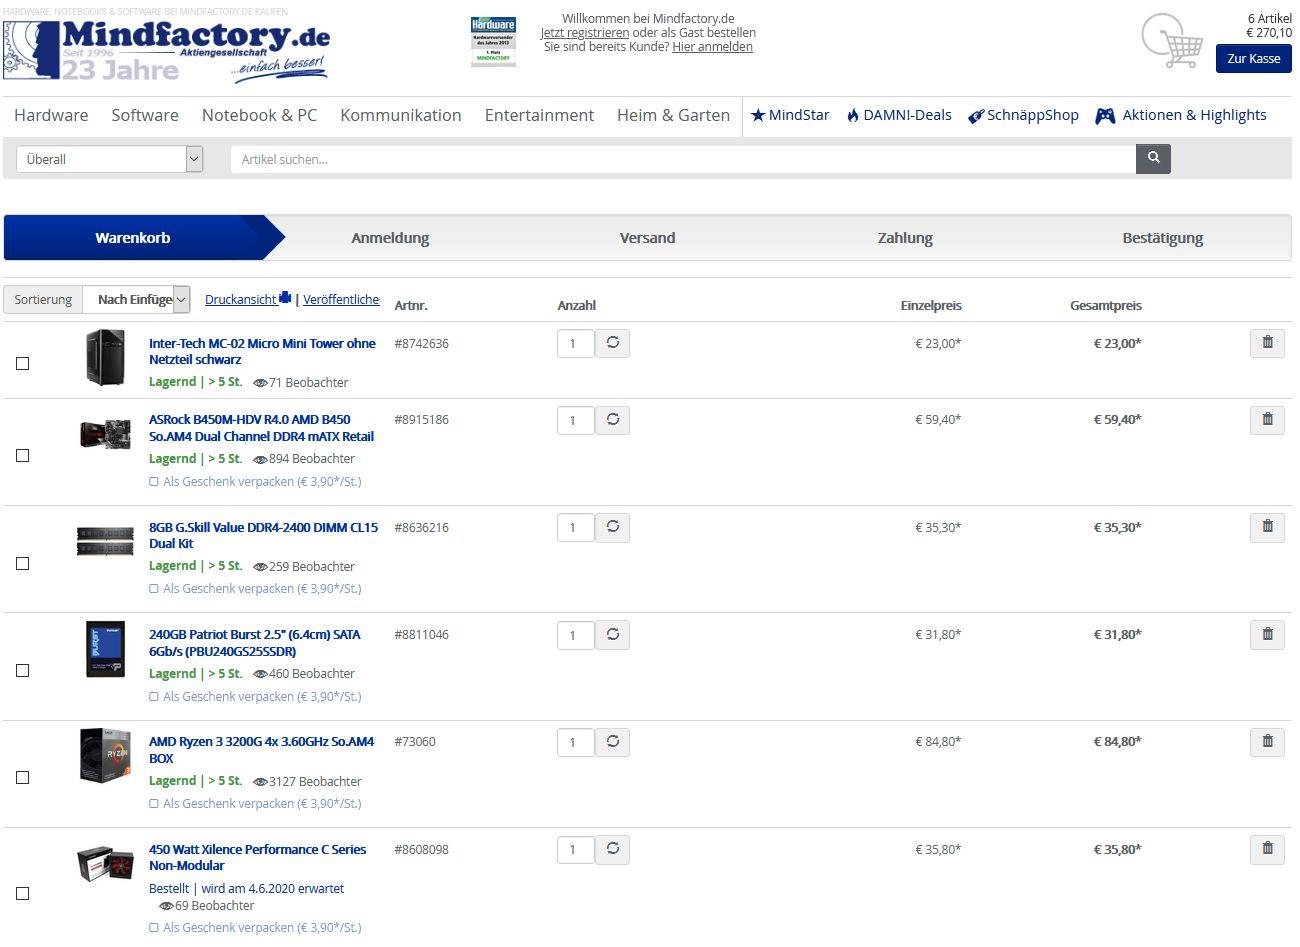This screenshot has width=1300, height=947.
Task: Select the G.Skill Value DDR4 row checkbox
Action: pyautogui.click(x=23, y=564)
